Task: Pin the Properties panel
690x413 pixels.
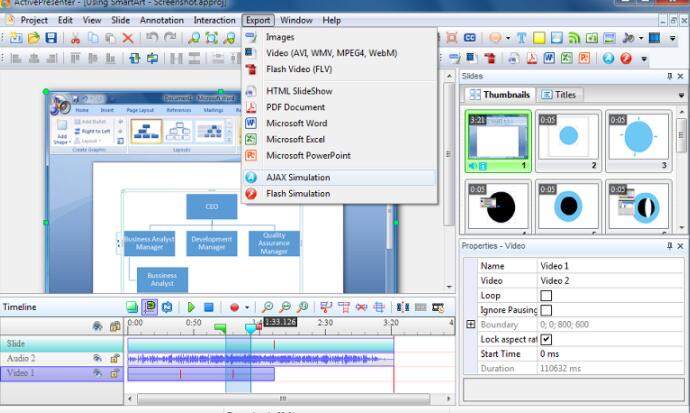Action: pos(670,246)
